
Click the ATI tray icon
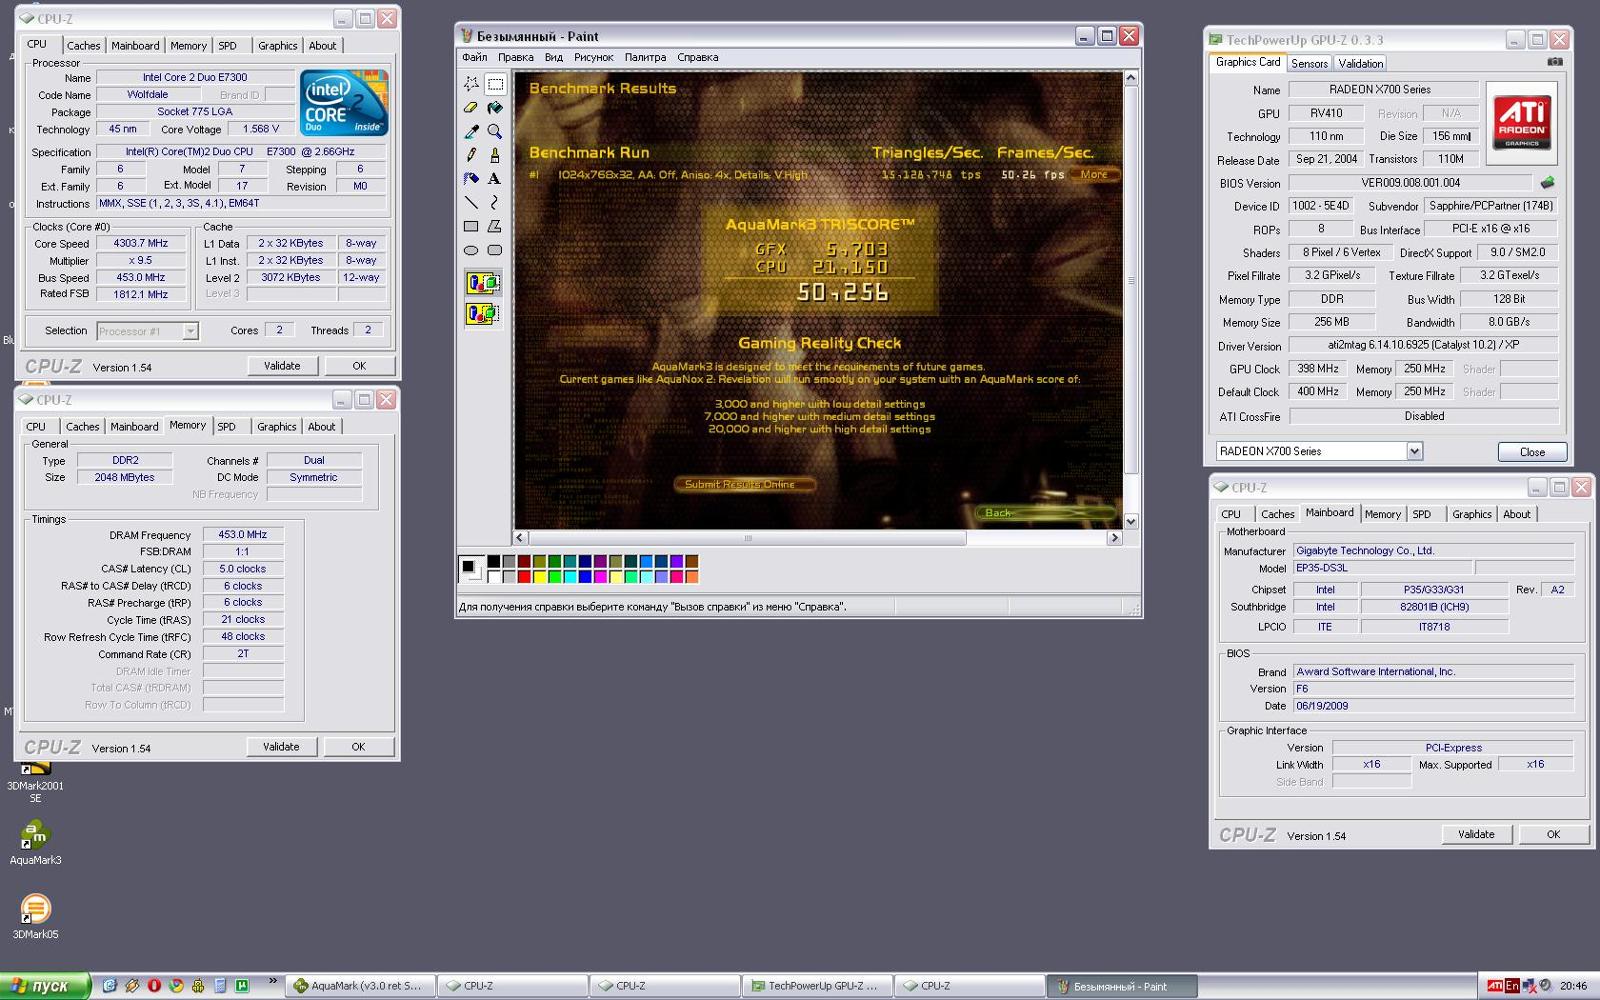(x=1495, y=986)
